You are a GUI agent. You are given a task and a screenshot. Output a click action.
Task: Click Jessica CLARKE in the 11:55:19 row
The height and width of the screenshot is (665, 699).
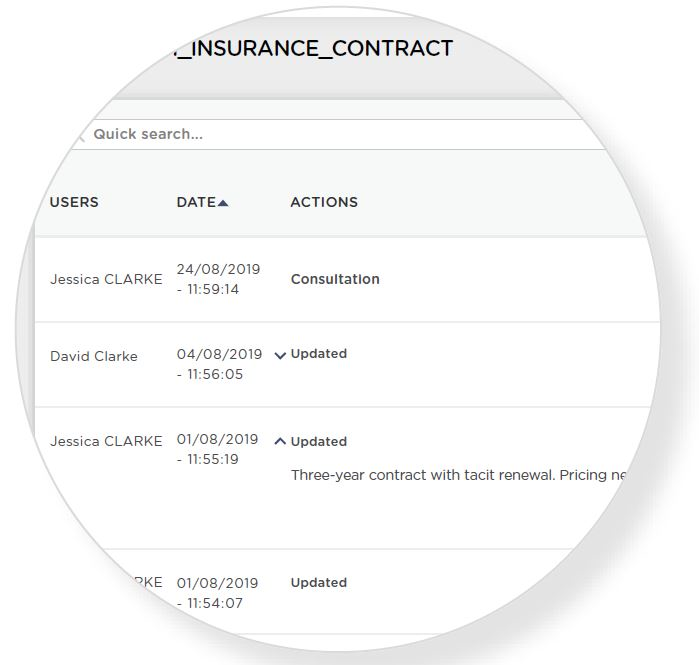[106, 441]
